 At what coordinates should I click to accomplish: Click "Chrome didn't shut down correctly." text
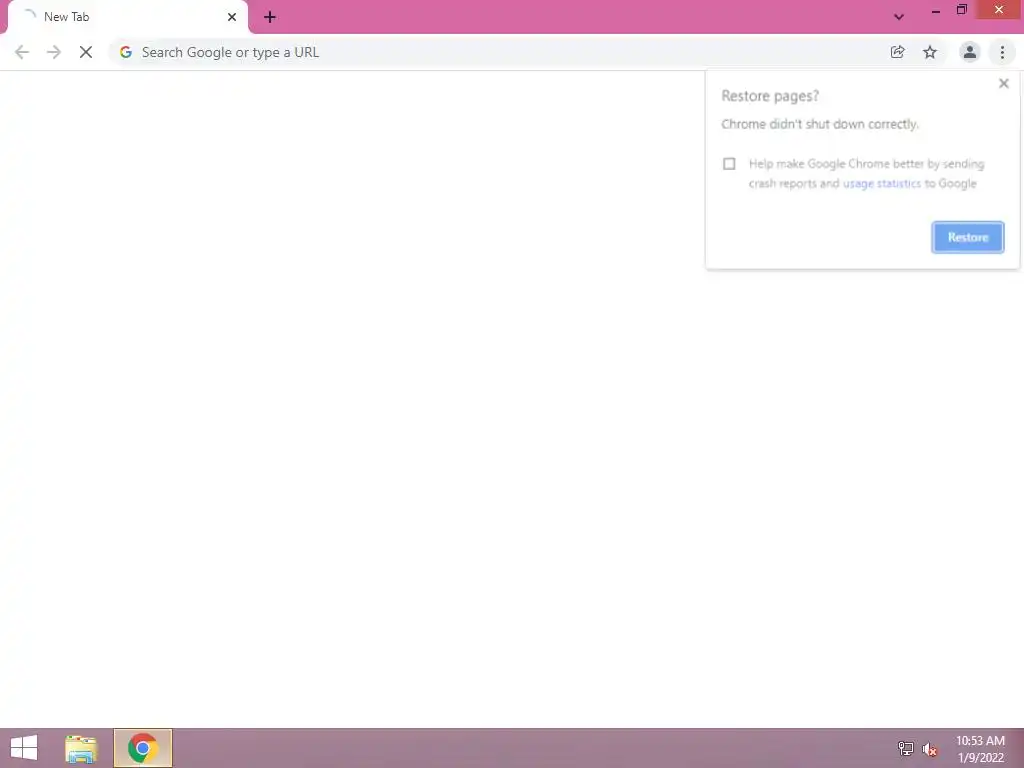[820, 124]
